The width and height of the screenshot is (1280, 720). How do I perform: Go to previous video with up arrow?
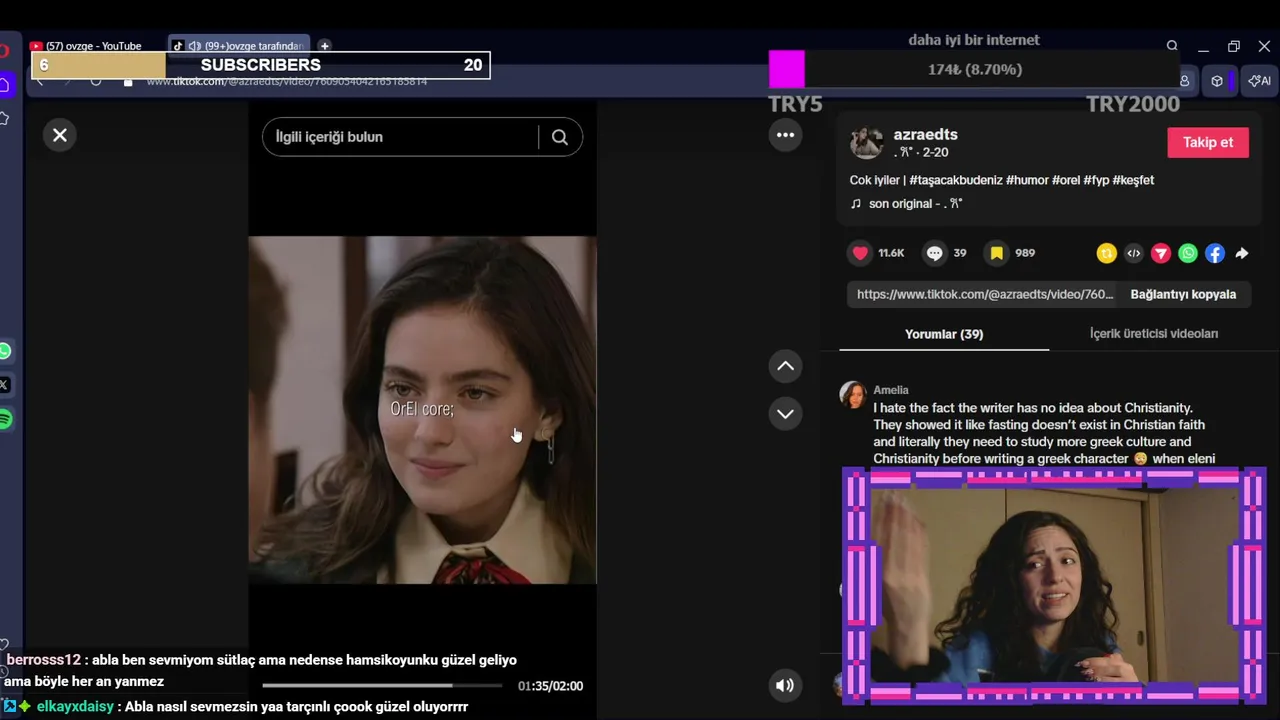pos(785,366)
